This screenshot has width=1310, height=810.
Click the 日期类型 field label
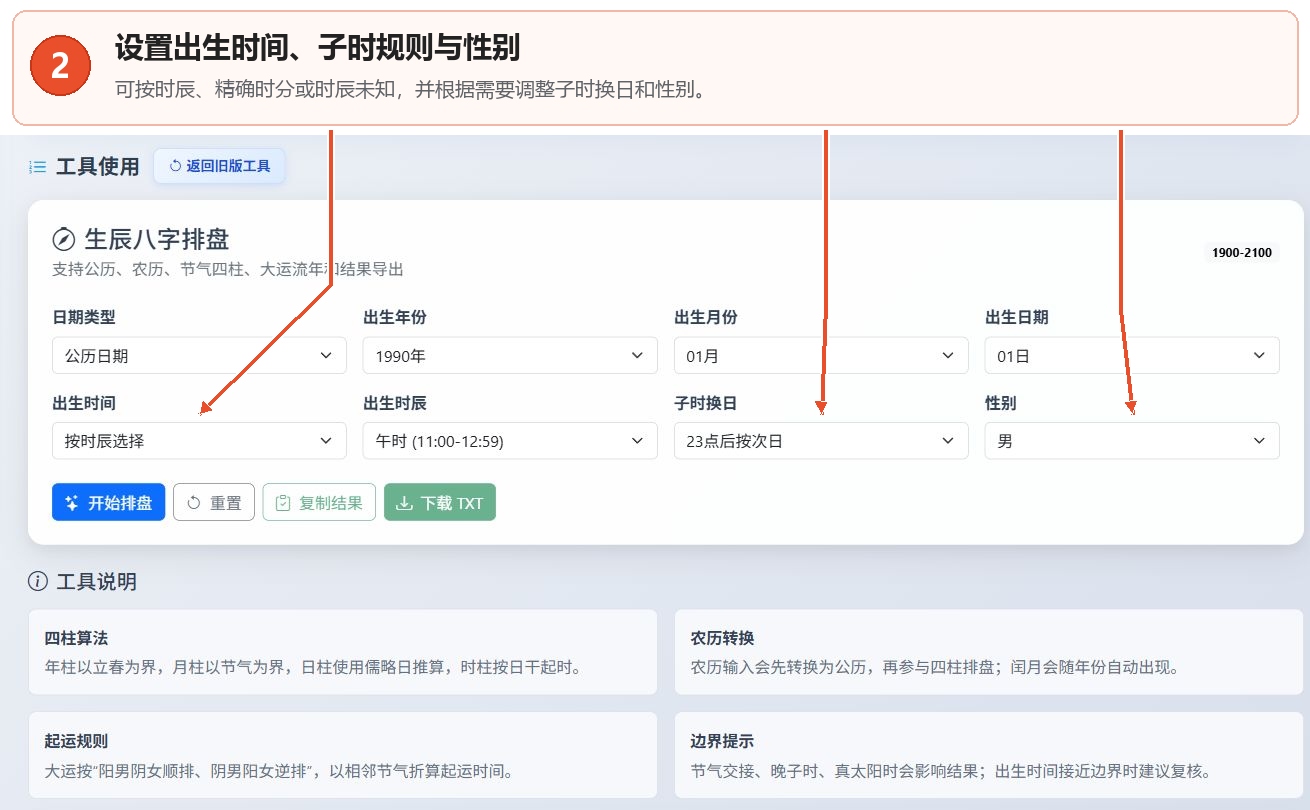click(84, 317)
